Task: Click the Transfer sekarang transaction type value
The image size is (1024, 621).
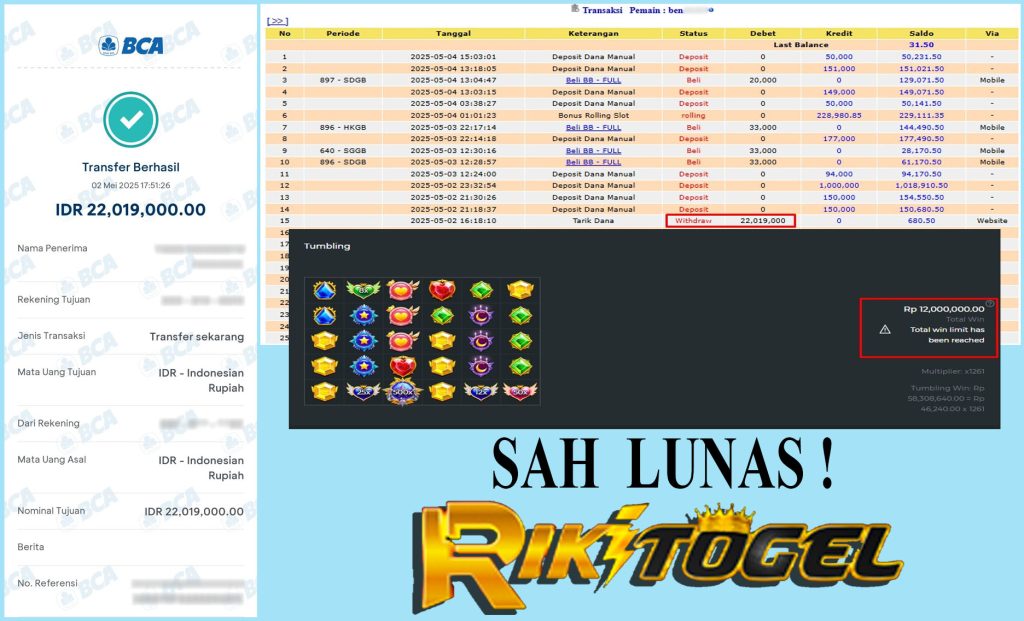Action: pos(197,336)
